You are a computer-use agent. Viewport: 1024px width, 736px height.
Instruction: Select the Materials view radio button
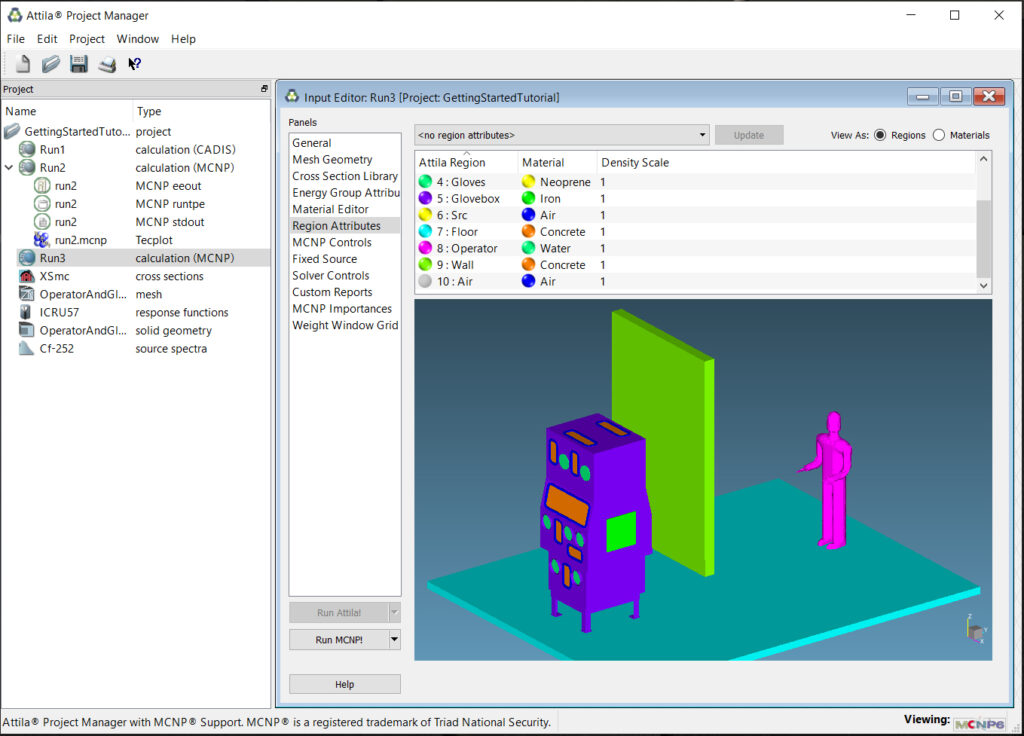[x=940, y=135]
